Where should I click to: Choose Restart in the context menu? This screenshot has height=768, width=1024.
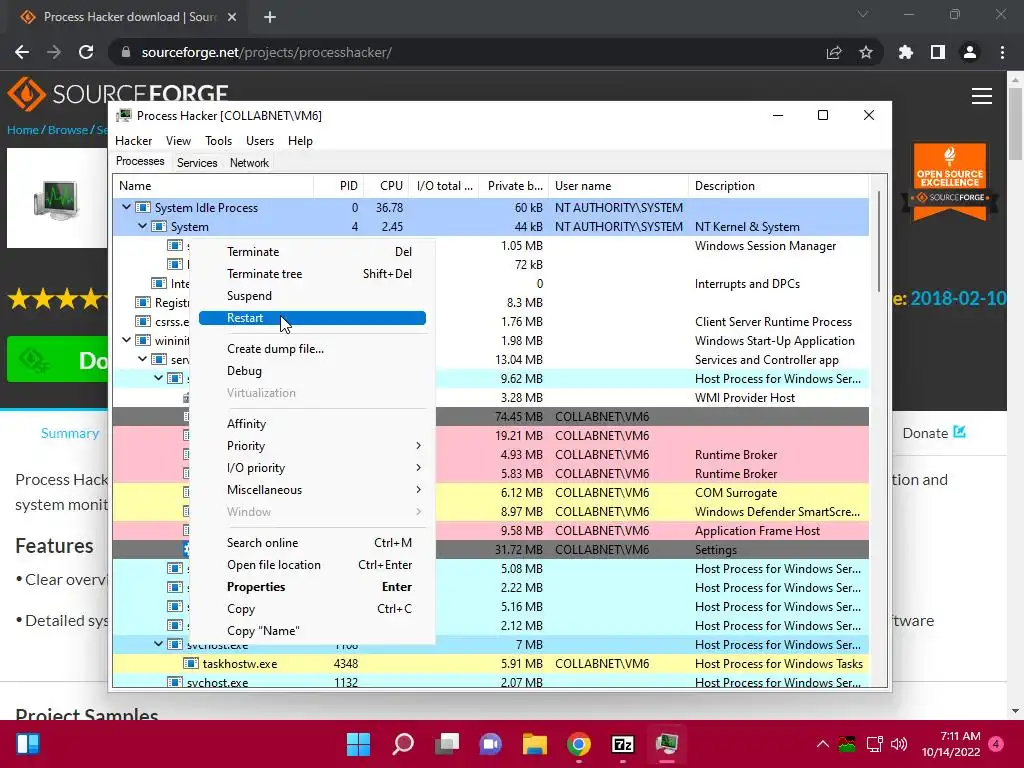click(x=312, y=318)
